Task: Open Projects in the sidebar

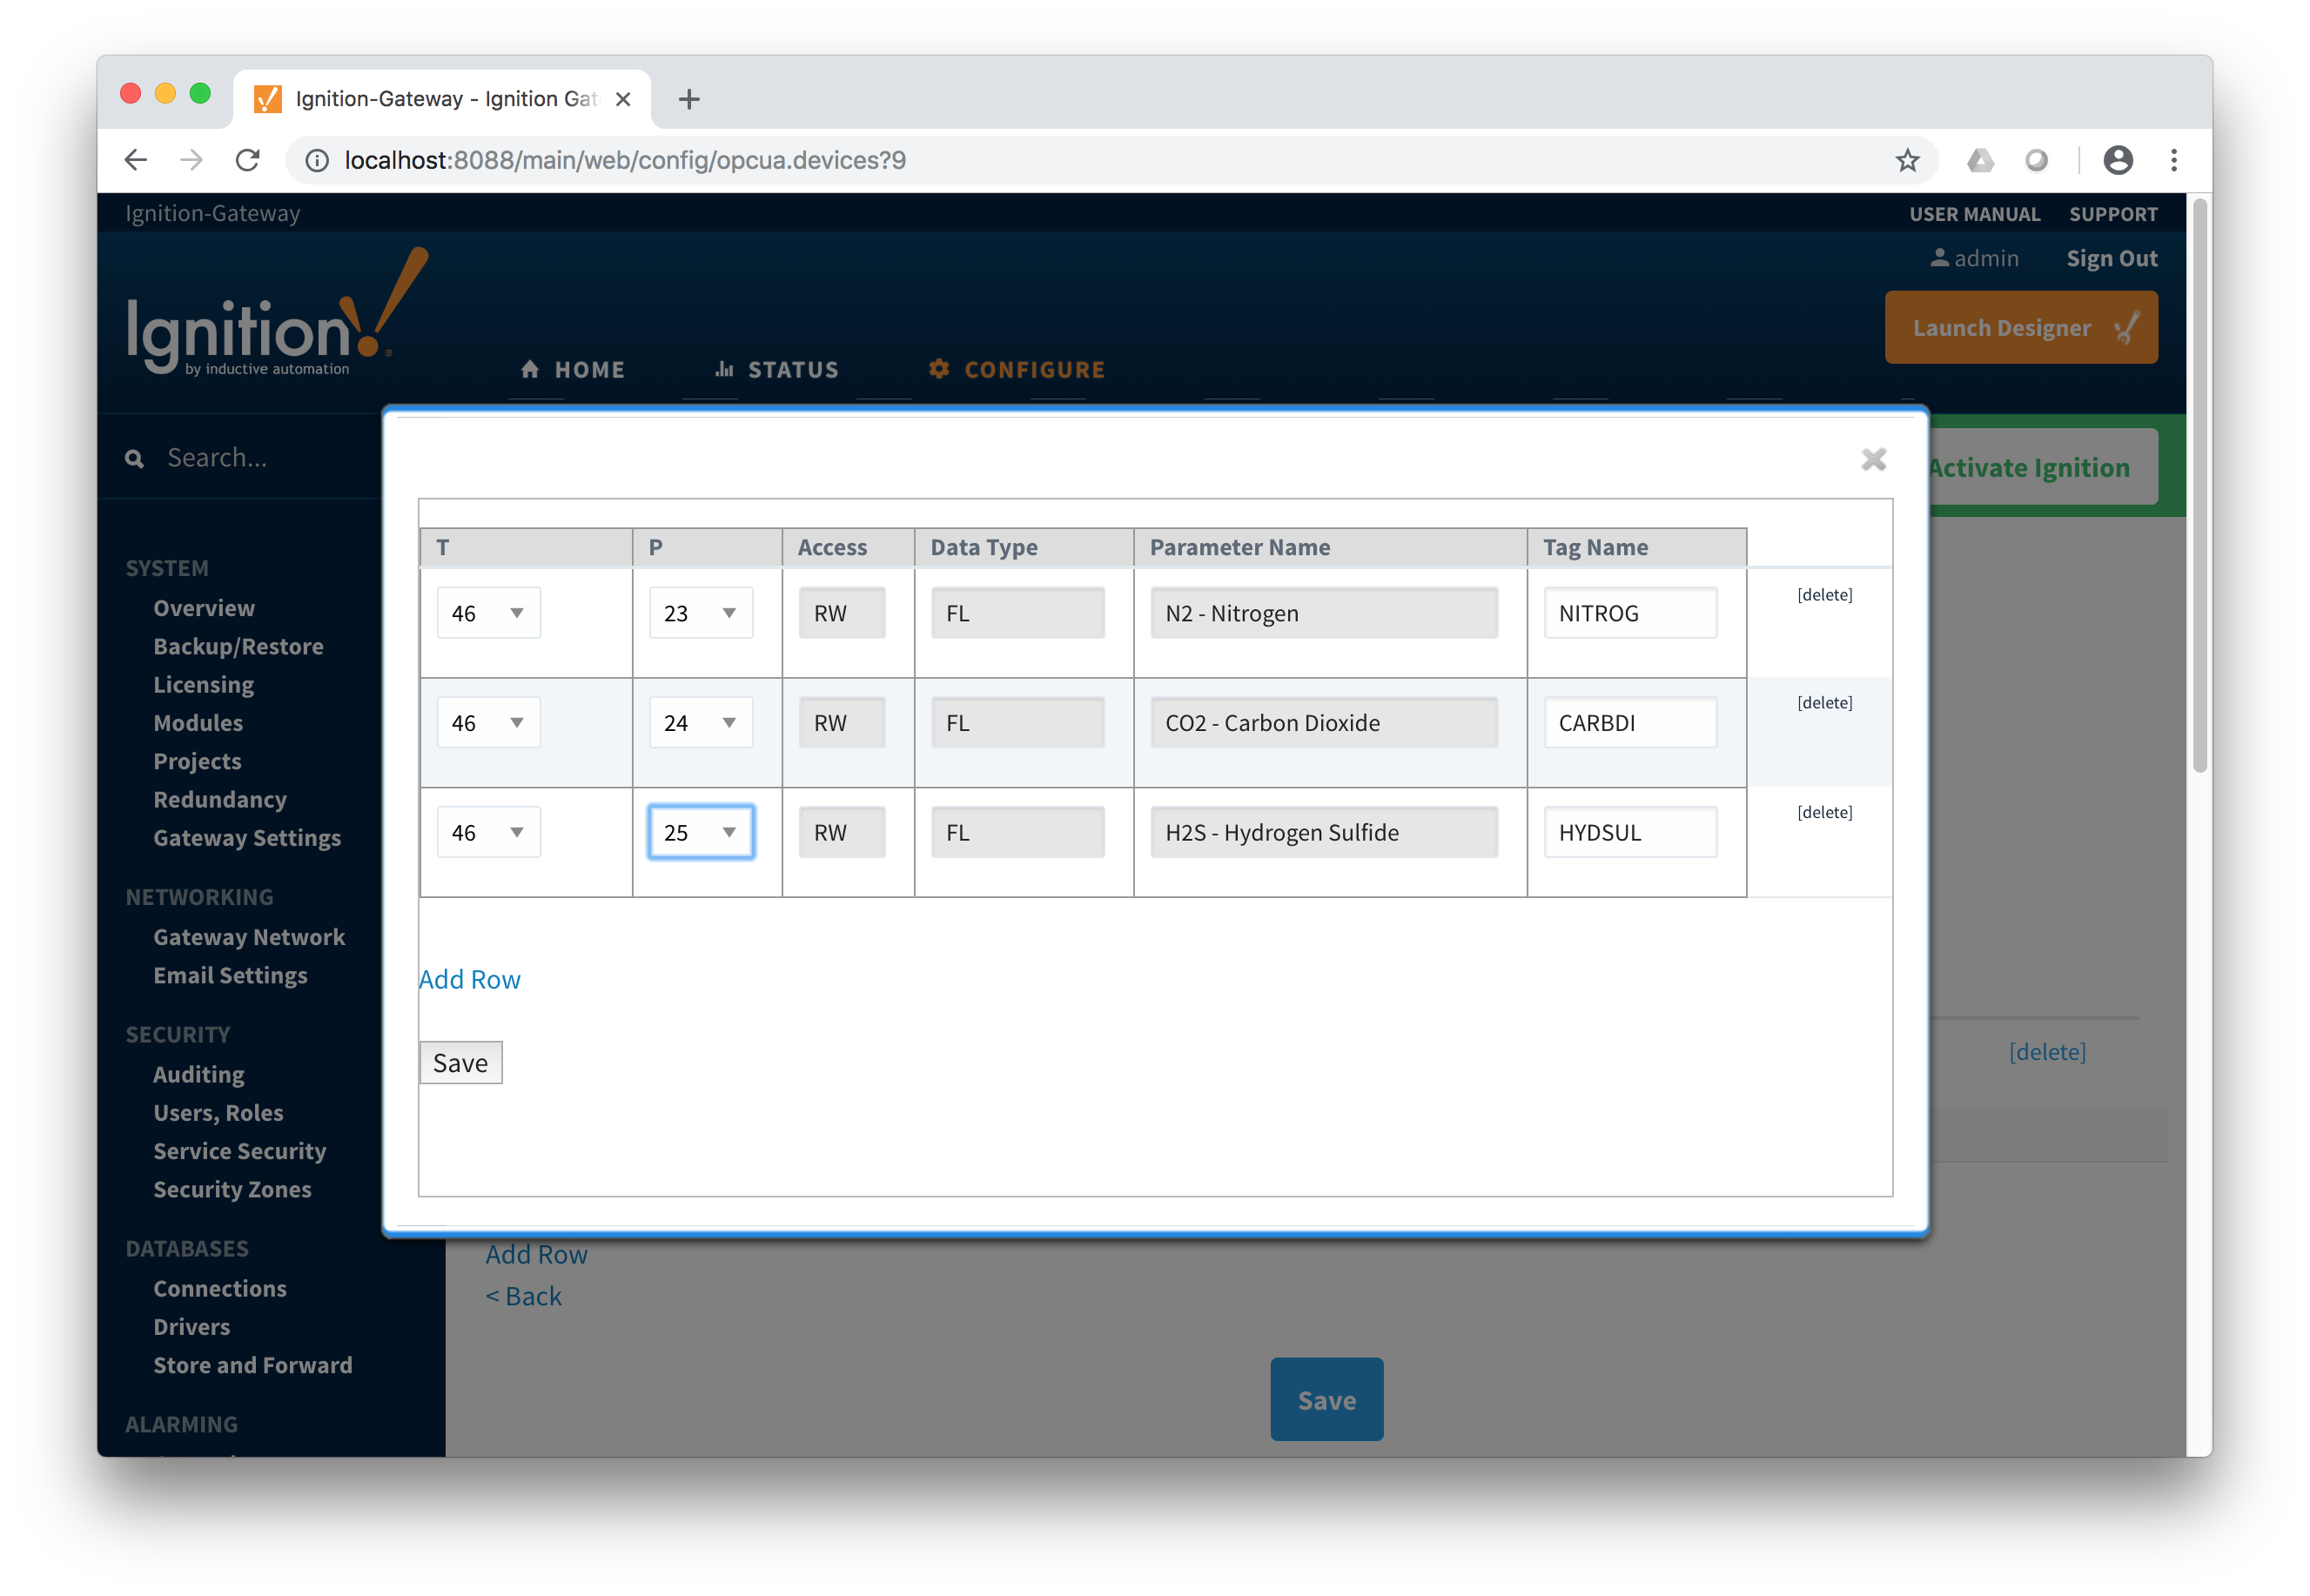Action: pyautogui.click(x=197, y=761)
